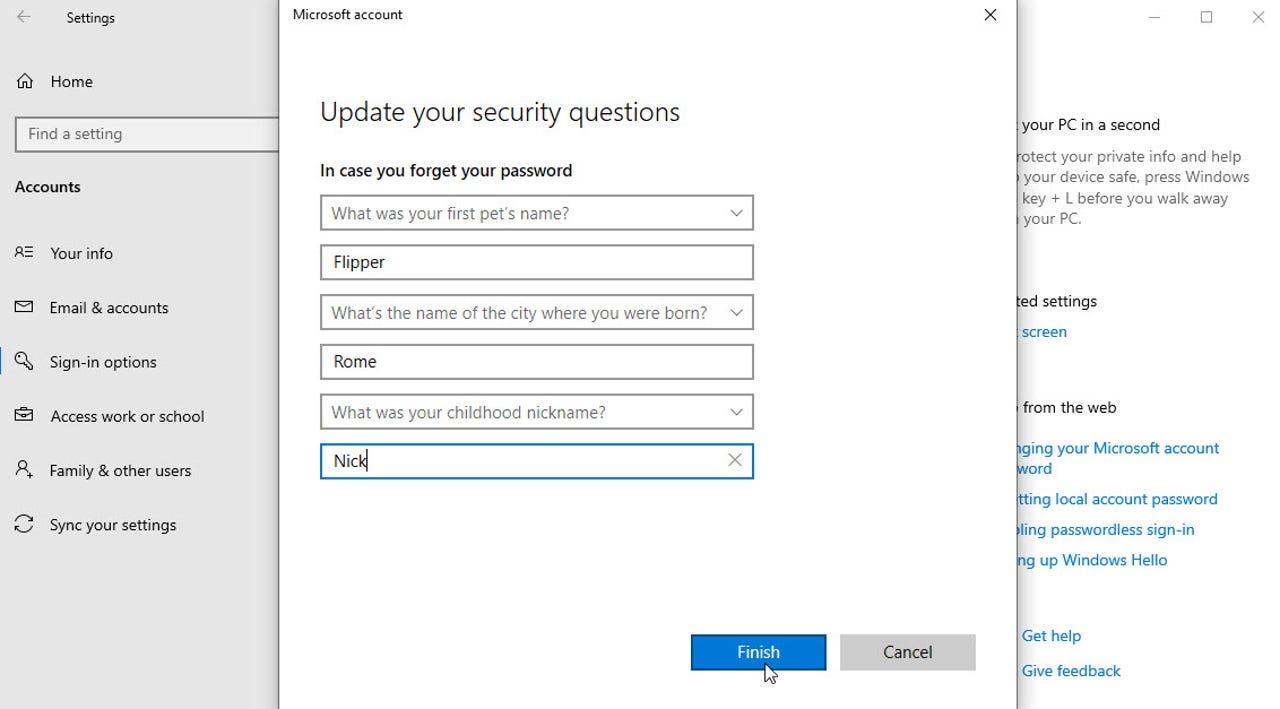Select Family & other users in the sidebar
1280x709 pixels.
click(122, 470)
